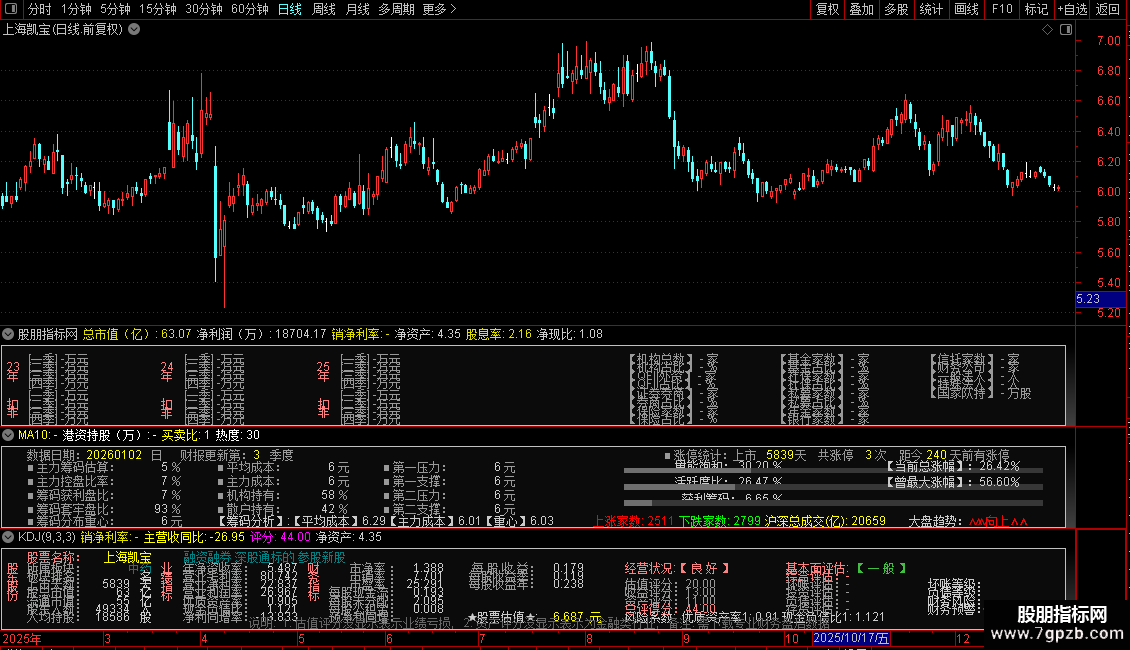1130x650 pixels.
Task: Click the 上涨家数: 2511 text
Action: tap(634, 521)
